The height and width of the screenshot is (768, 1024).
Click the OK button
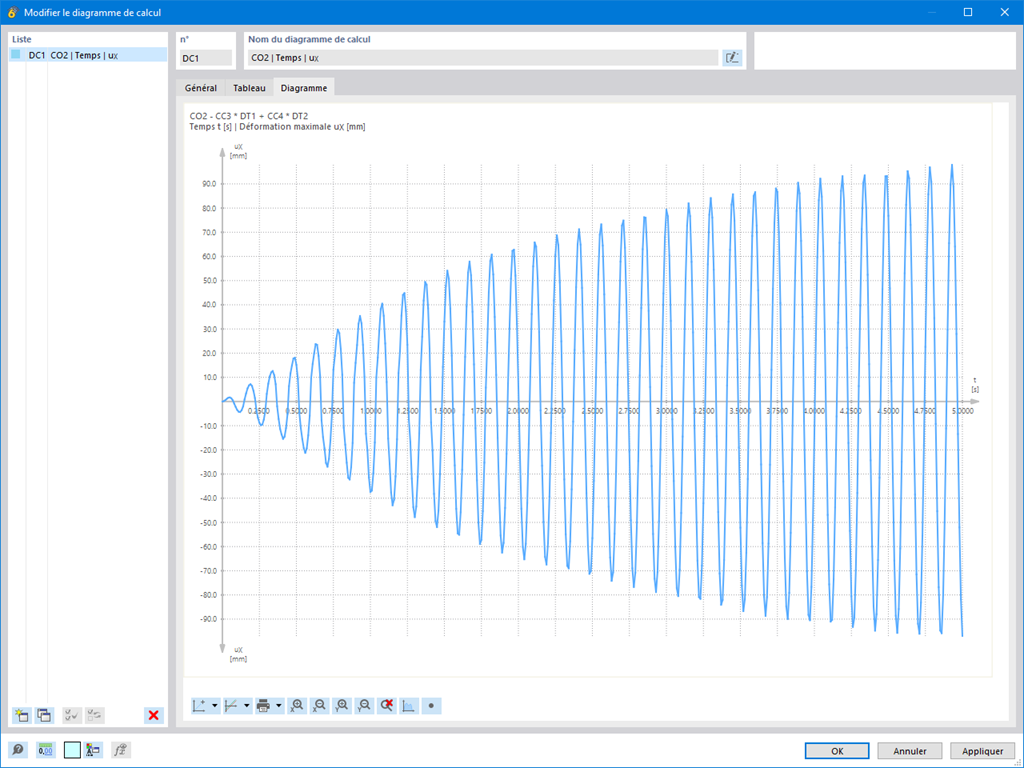click(837, 751)
